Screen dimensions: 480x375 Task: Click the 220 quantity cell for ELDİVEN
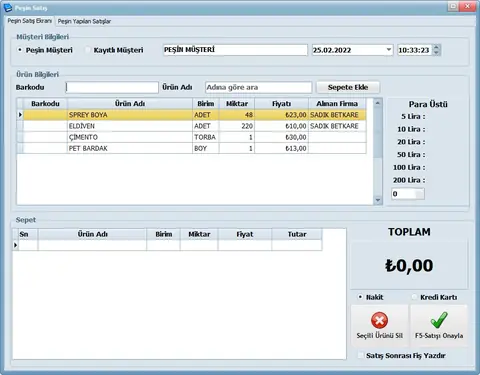tap(237, 126)
